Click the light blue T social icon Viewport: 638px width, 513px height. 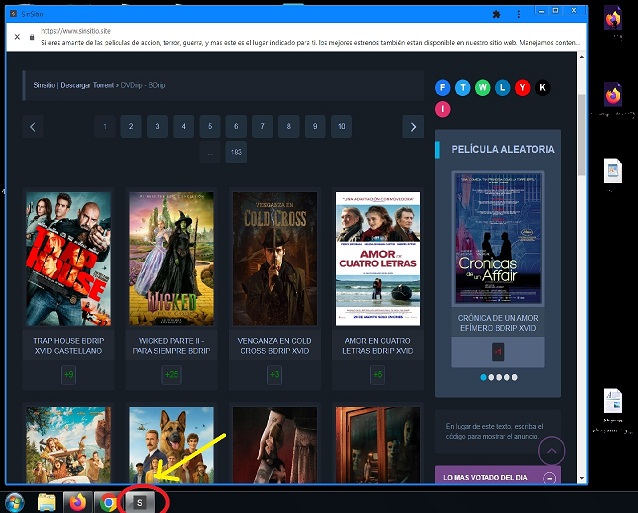point(464,87)
